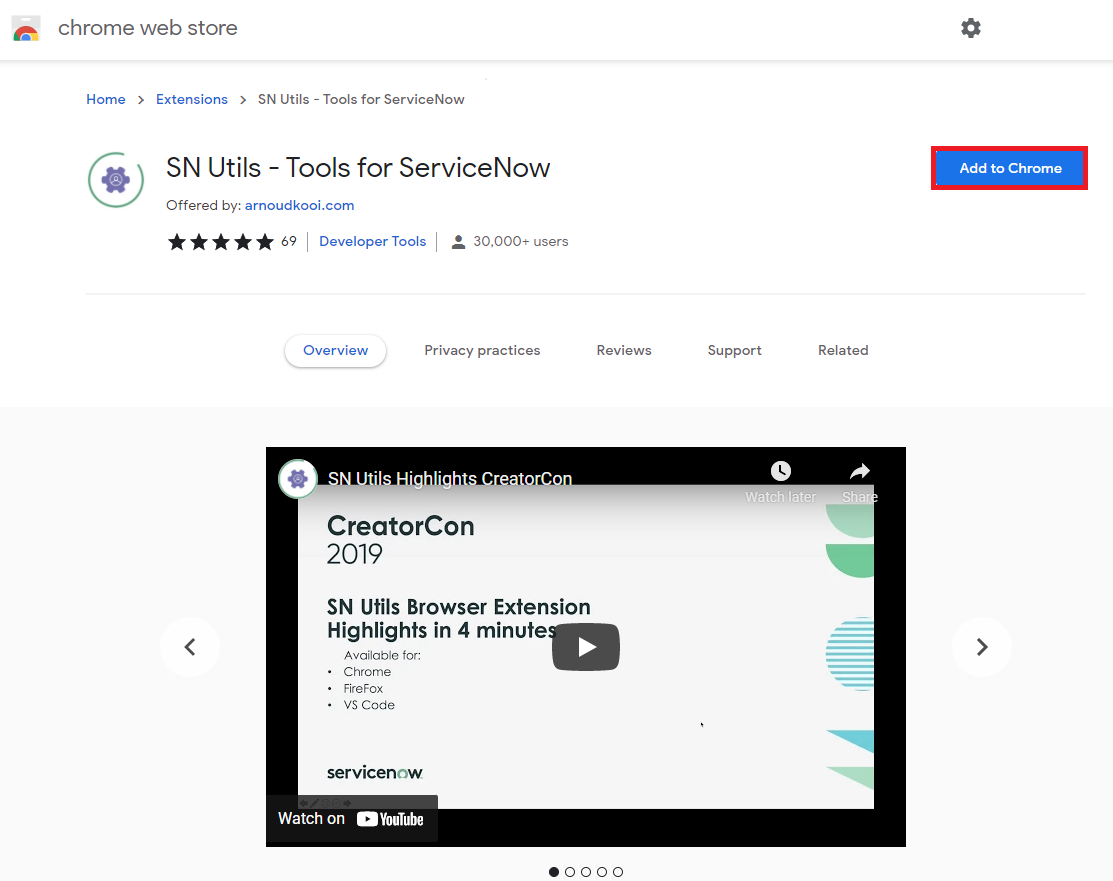
Task: Select the fourth carousel dot
Action: tap(602, 872)
